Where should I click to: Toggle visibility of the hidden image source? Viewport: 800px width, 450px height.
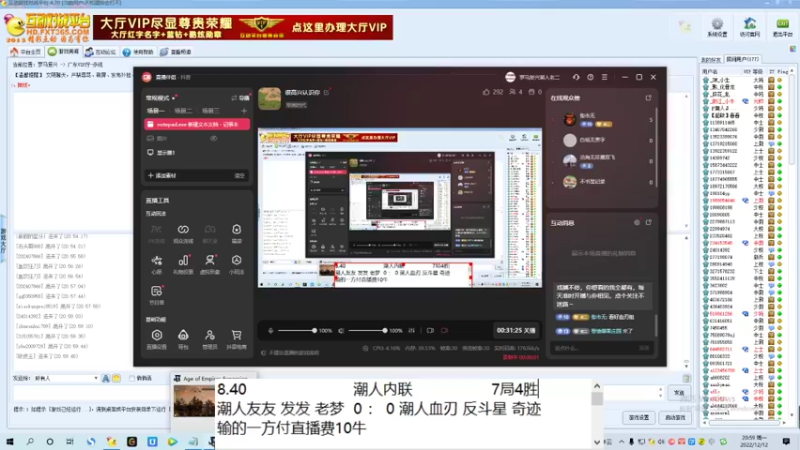213,138
